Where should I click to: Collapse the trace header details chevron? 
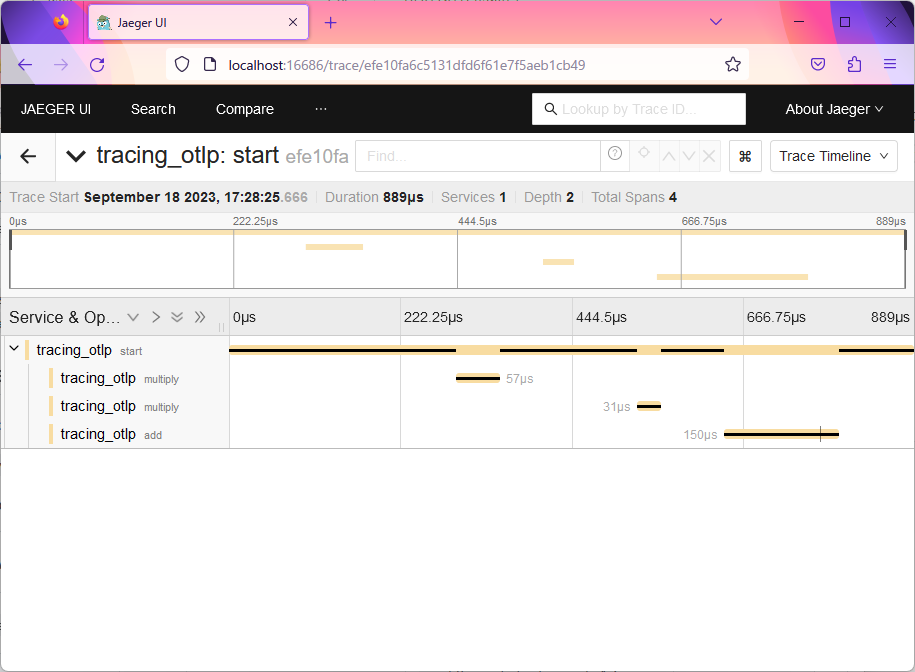pos(76,156)
